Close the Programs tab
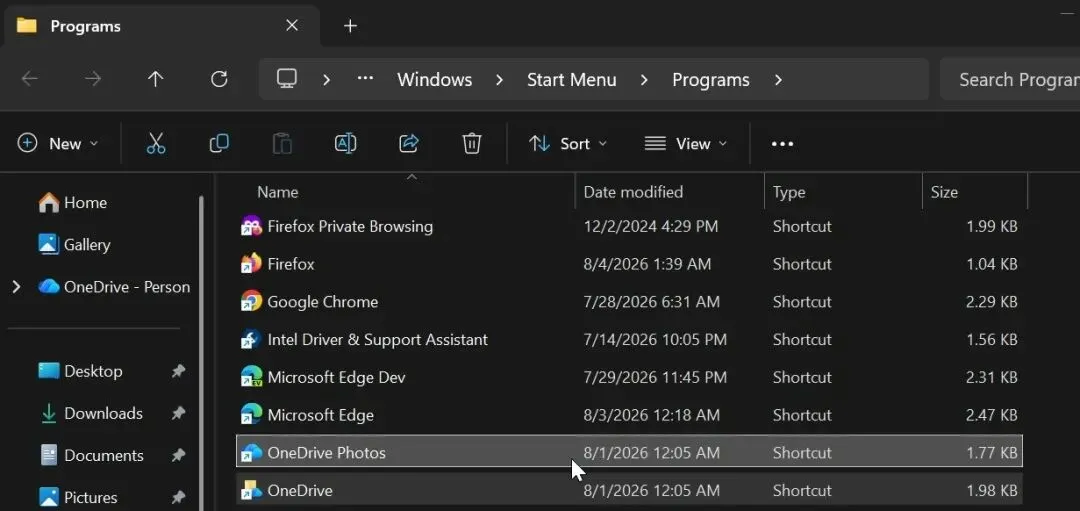The height and width of the screenshot is (511, 1080). (292, 25)
